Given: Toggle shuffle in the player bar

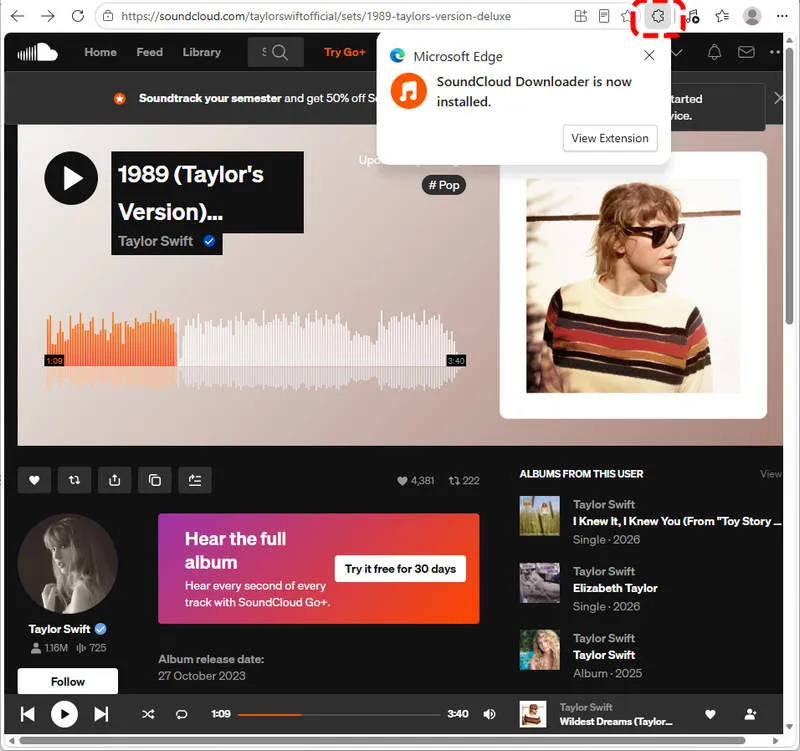Looking at the screenshot, I should (148, 714).
